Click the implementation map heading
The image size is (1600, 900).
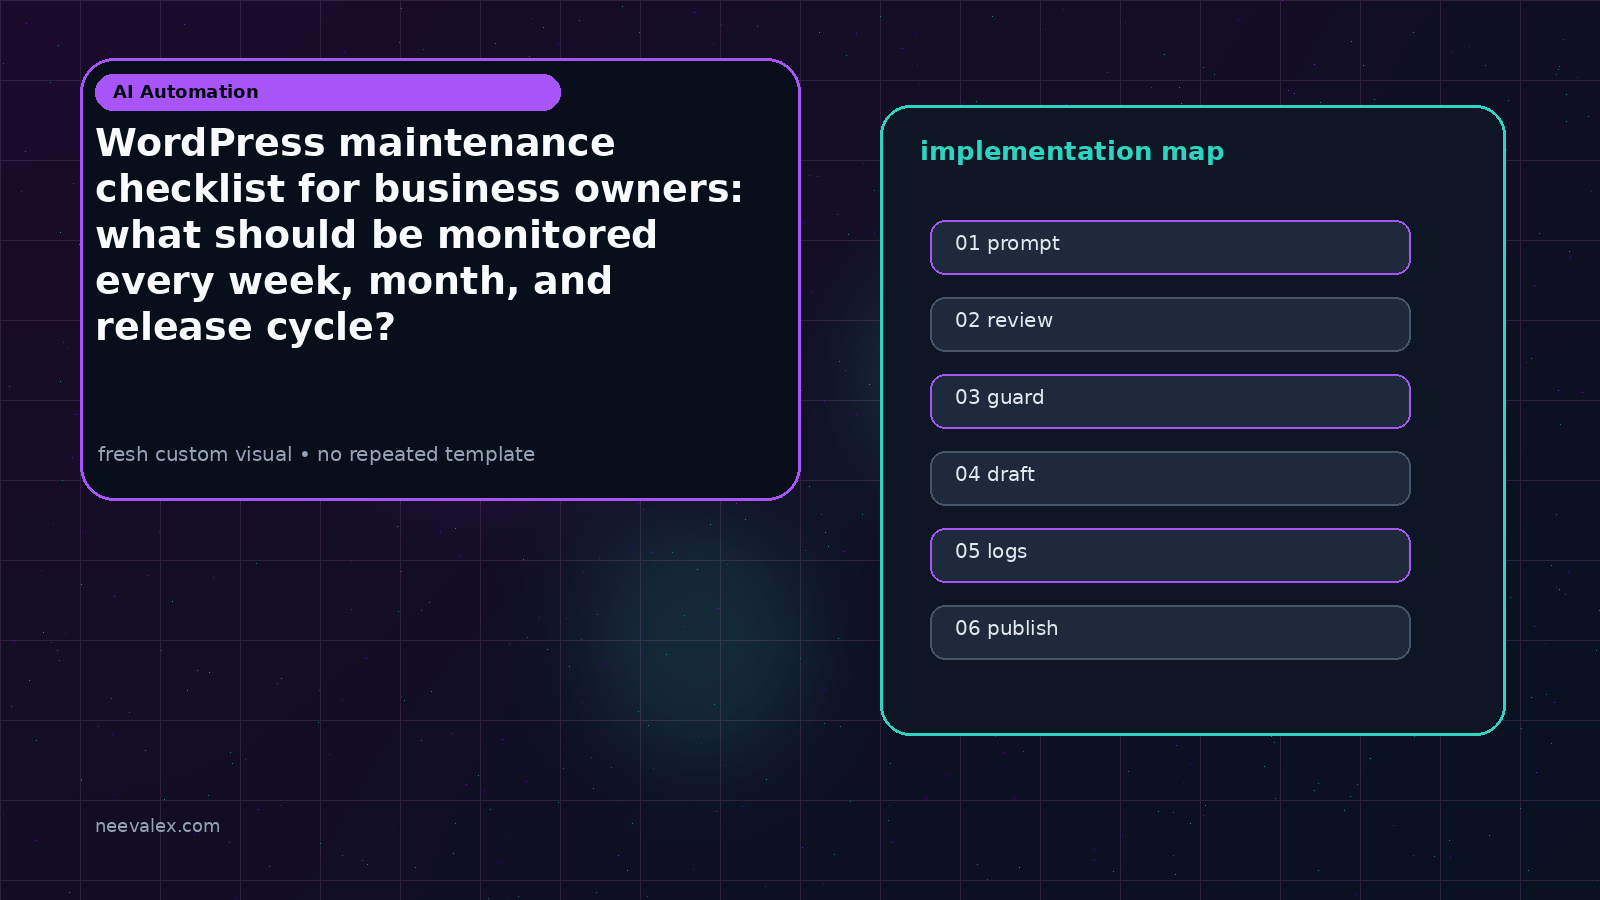[1072, 151]
